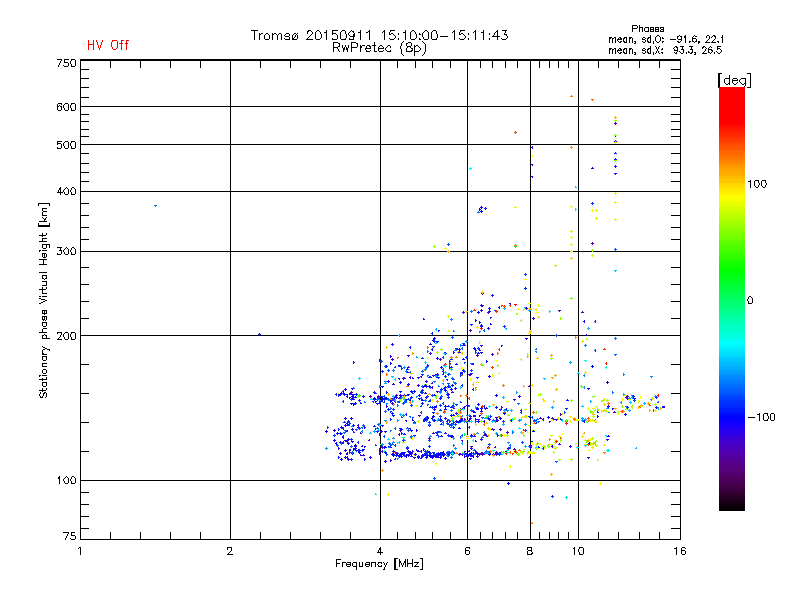This screenshot has width=800, height=600.
Task: Click the red 'HV Off' label
Action: 108,45
